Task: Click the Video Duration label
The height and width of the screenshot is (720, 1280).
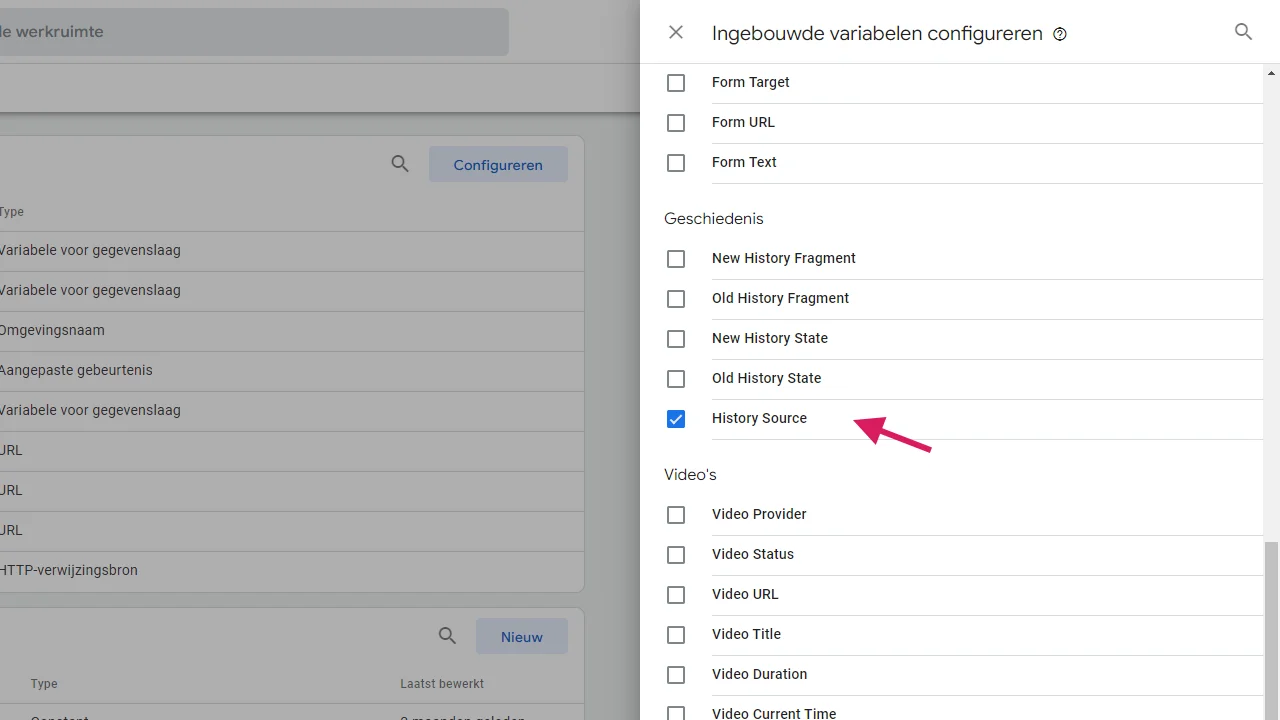Action: pyautogui.click(x=759, y=674)
